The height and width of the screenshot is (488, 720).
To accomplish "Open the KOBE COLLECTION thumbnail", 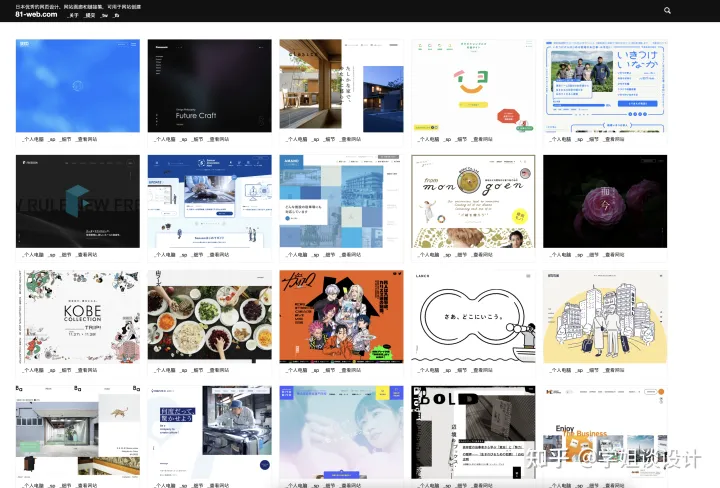I will [x=78, y=317].
